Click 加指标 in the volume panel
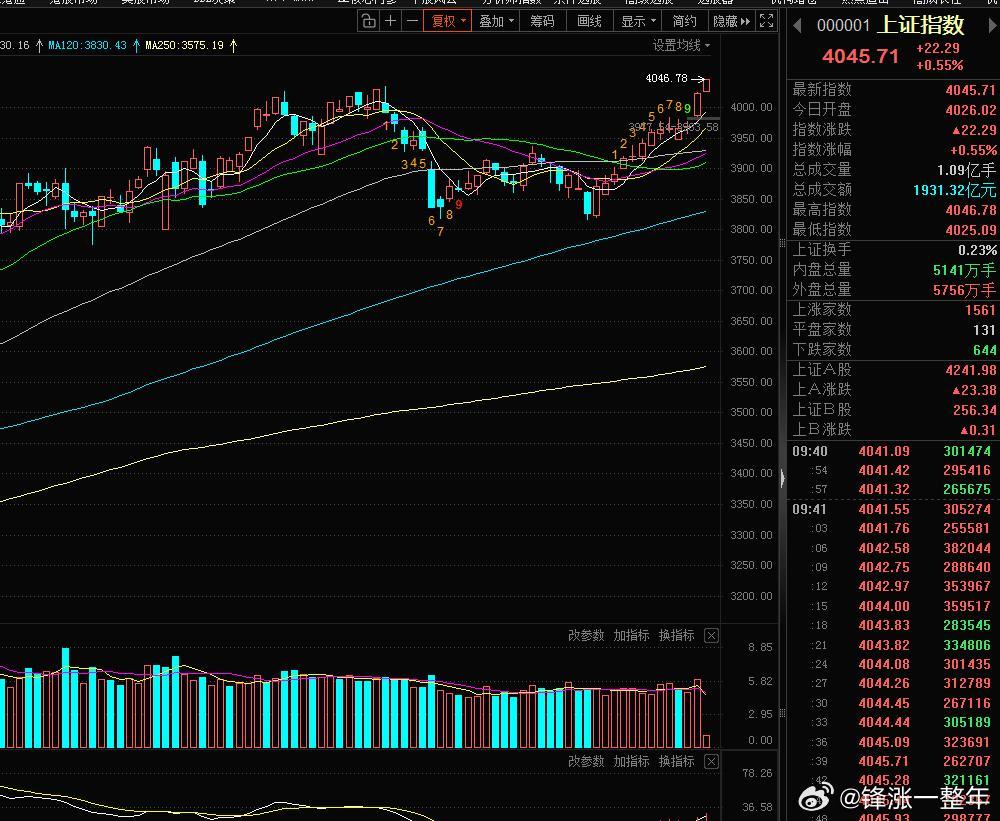 pos(631,635)
